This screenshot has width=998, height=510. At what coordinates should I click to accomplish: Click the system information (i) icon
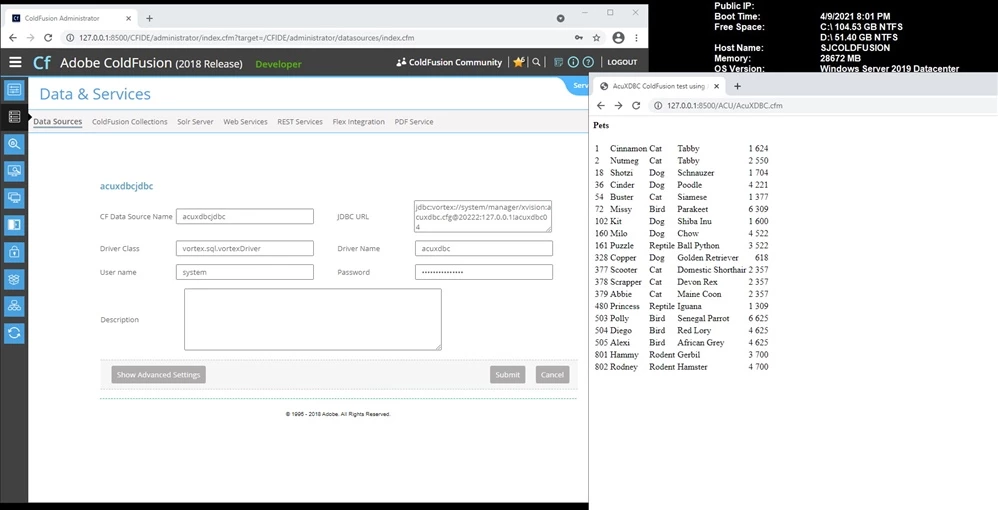(x=573, y=62)
